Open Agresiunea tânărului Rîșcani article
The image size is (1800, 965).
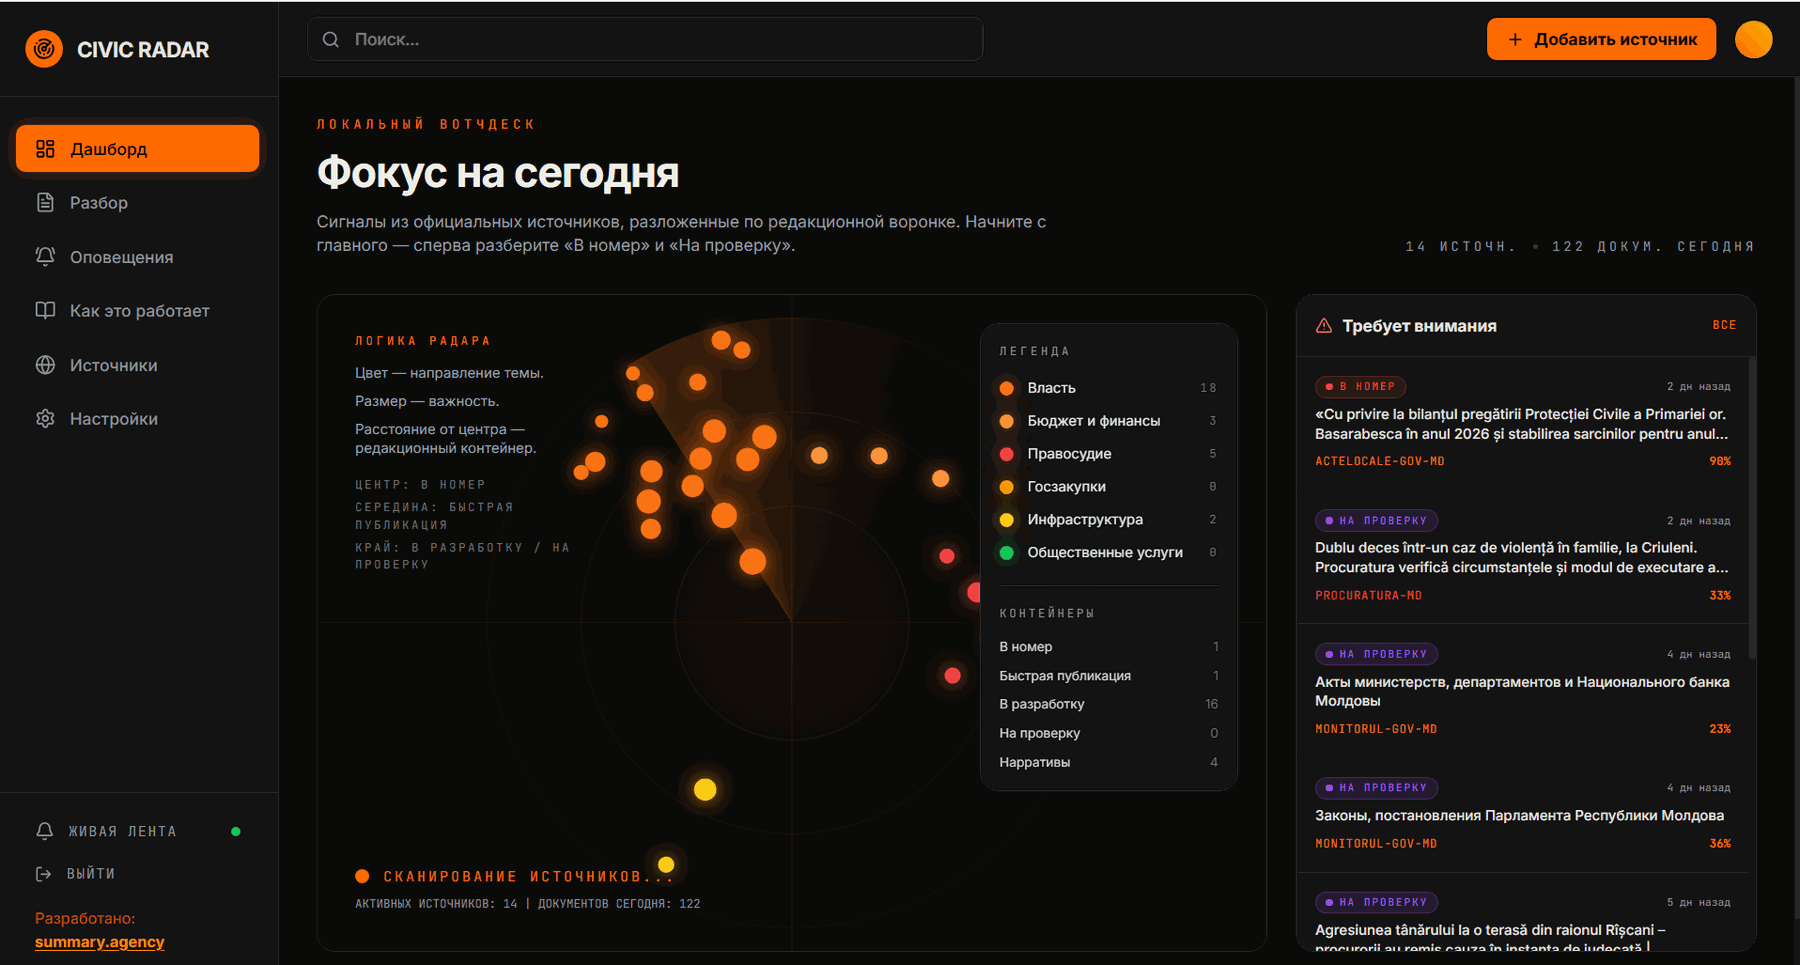[1490, 939]
